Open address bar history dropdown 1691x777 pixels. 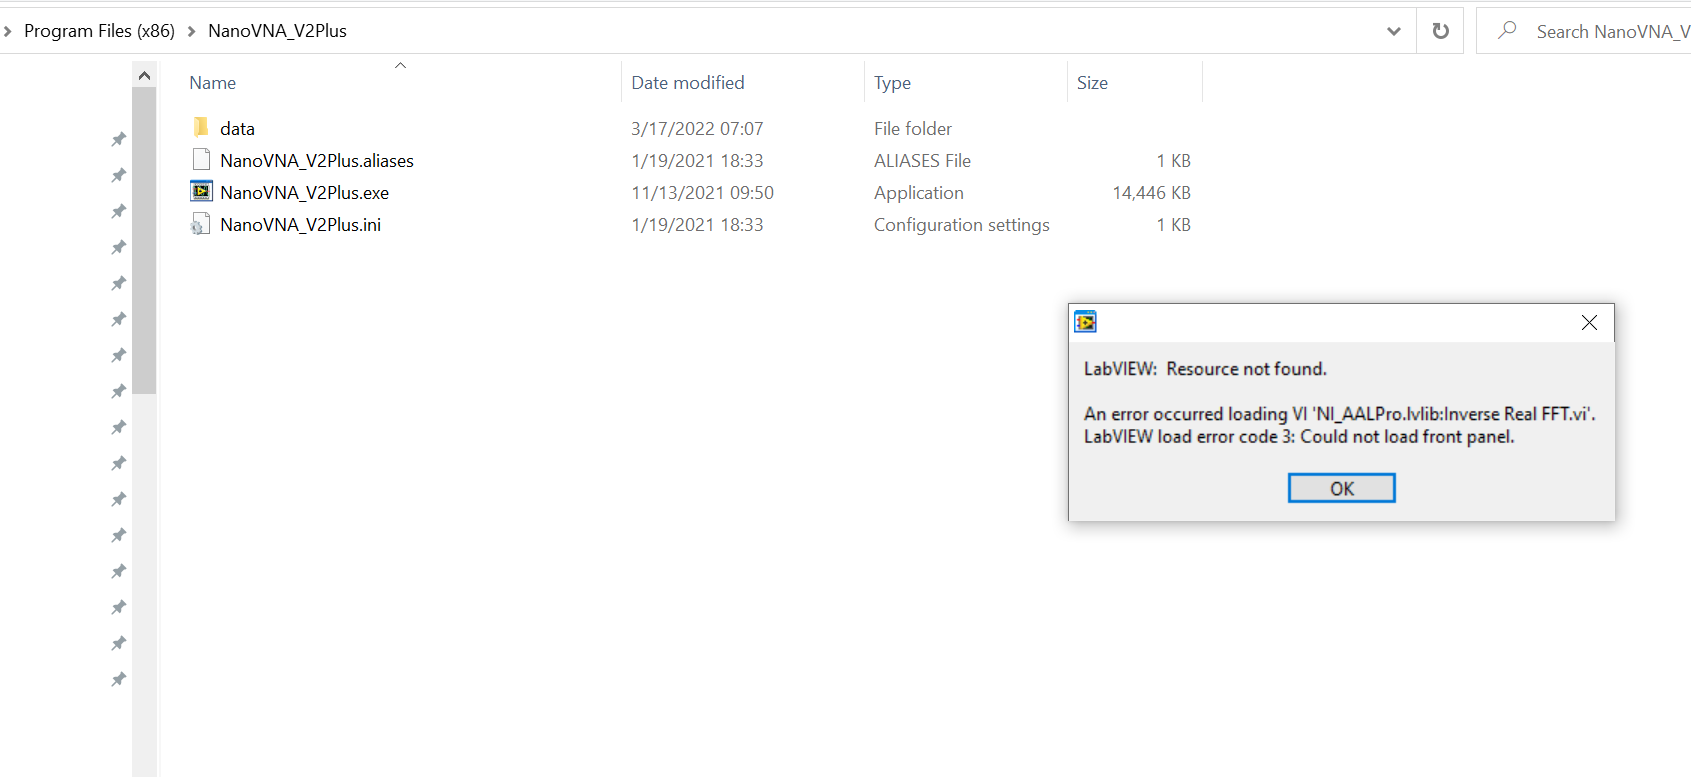[1394, 31]
